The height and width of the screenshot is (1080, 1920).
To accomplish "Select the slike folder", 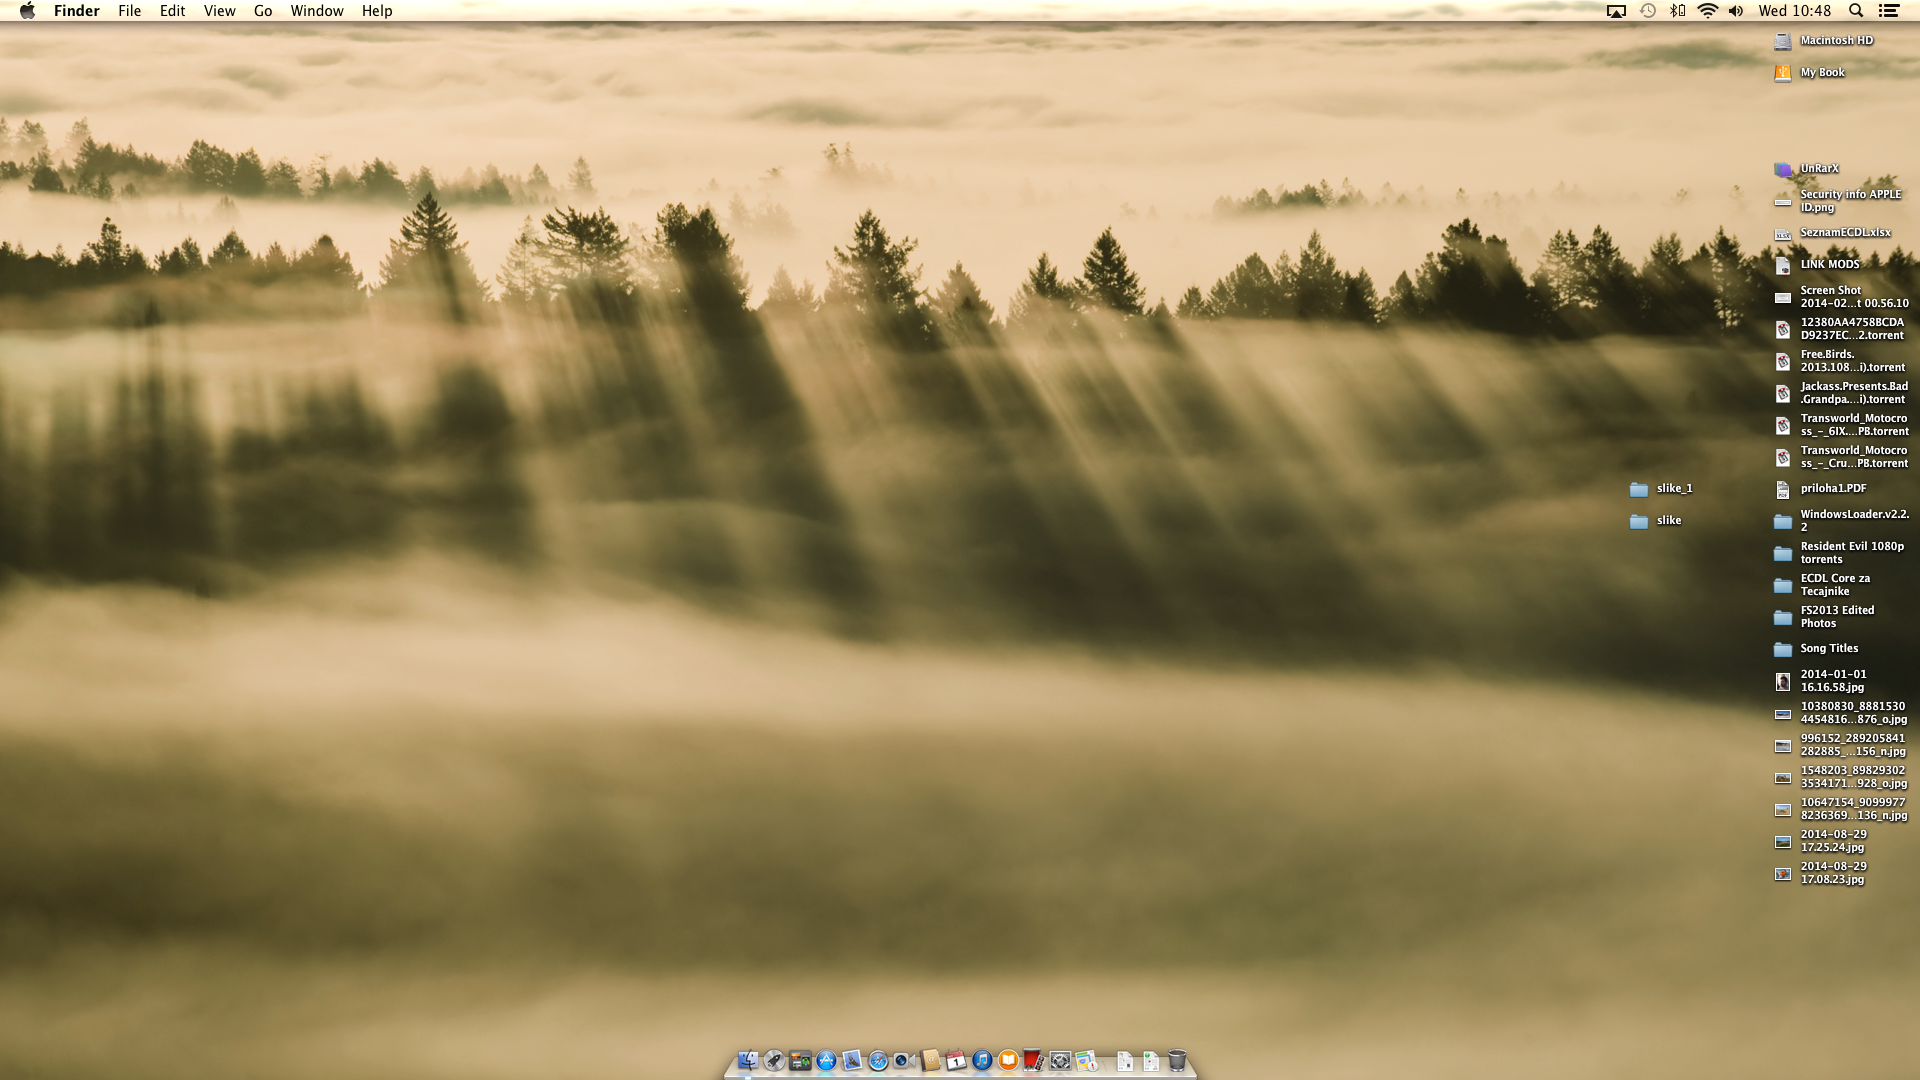I will pos(1656,521).
